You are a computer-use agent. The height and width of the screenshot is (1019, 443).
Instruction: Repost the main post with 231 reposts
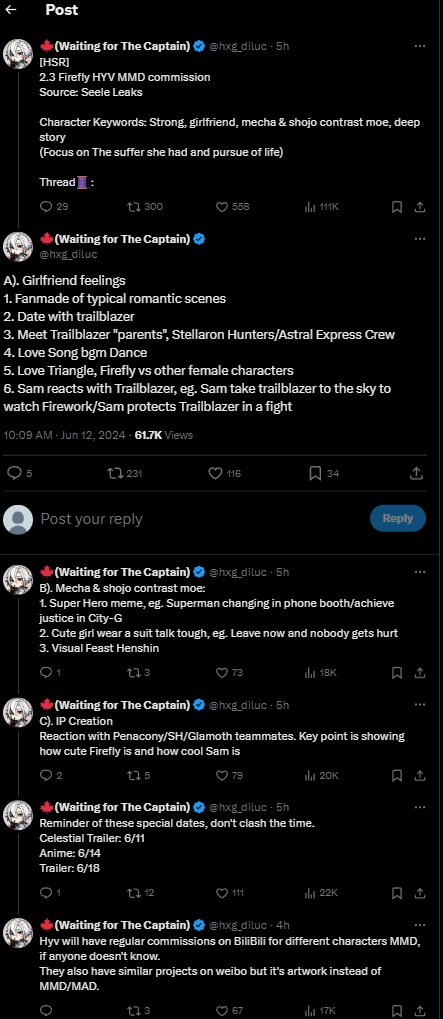pyautogui.click(x=124, y=473)
